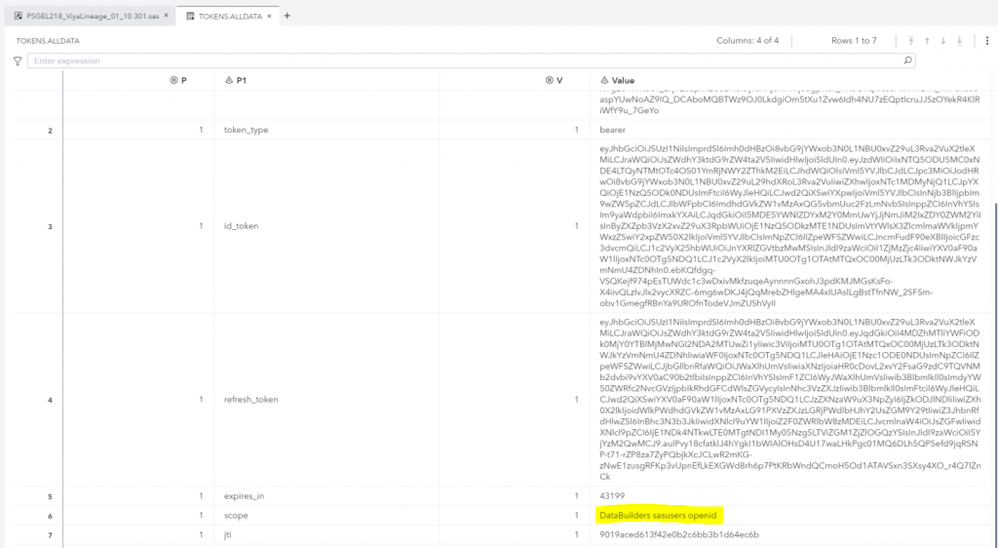Go to previous rows up arrow
The image size is (998, 548).
[927, 41]
